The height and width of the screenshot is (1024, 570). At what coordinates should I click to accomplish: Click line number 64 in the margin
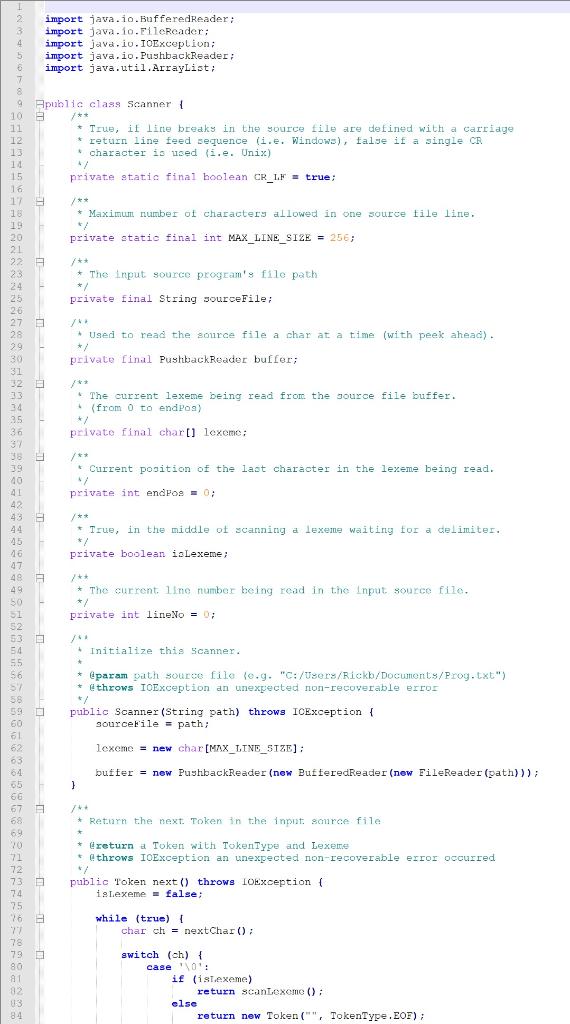(17, 773)
